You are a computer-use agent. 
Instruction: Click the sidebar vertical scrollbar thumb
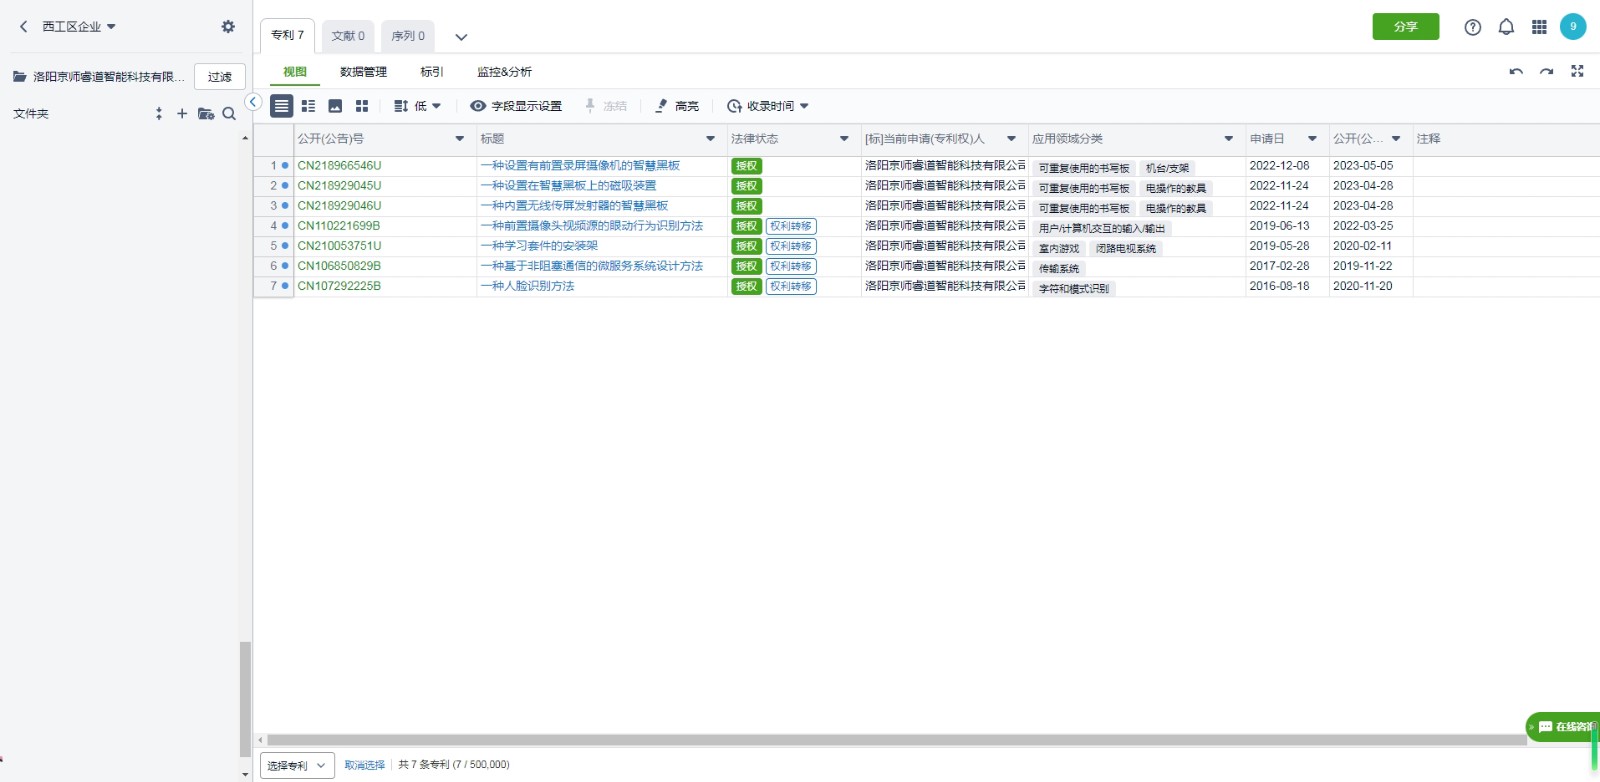click(245, 699)
